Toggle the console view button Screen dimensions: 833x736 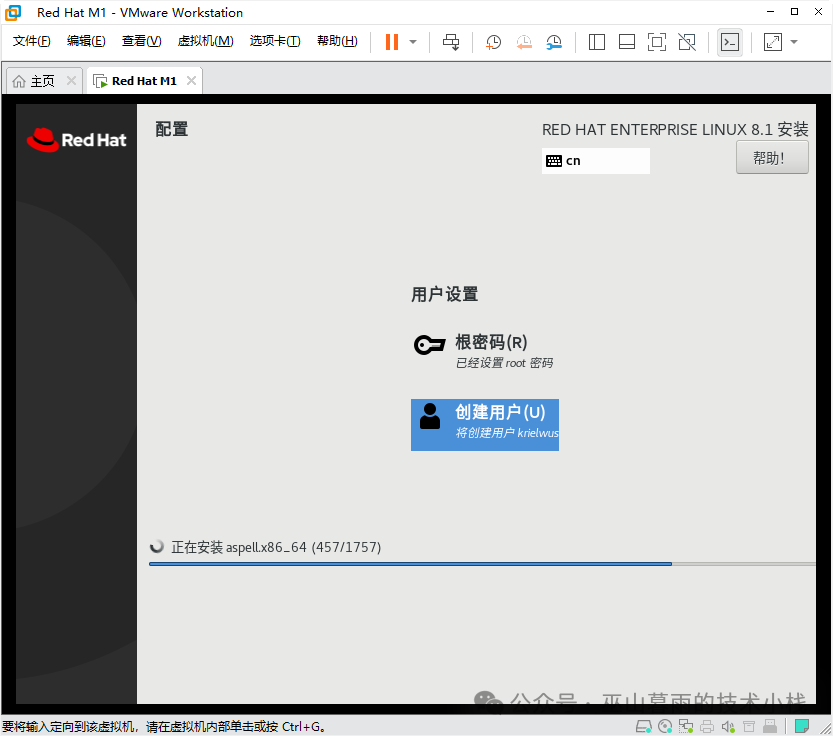click(730, 42)
